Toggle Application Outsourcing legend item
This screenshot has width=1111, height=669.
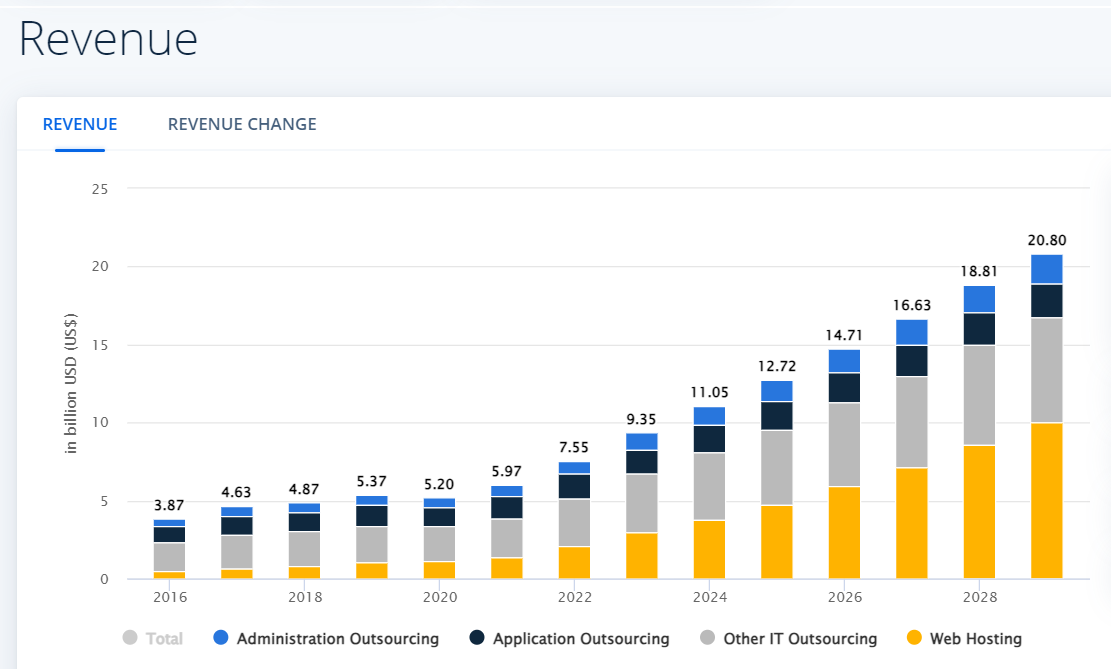tap(570, 638)
